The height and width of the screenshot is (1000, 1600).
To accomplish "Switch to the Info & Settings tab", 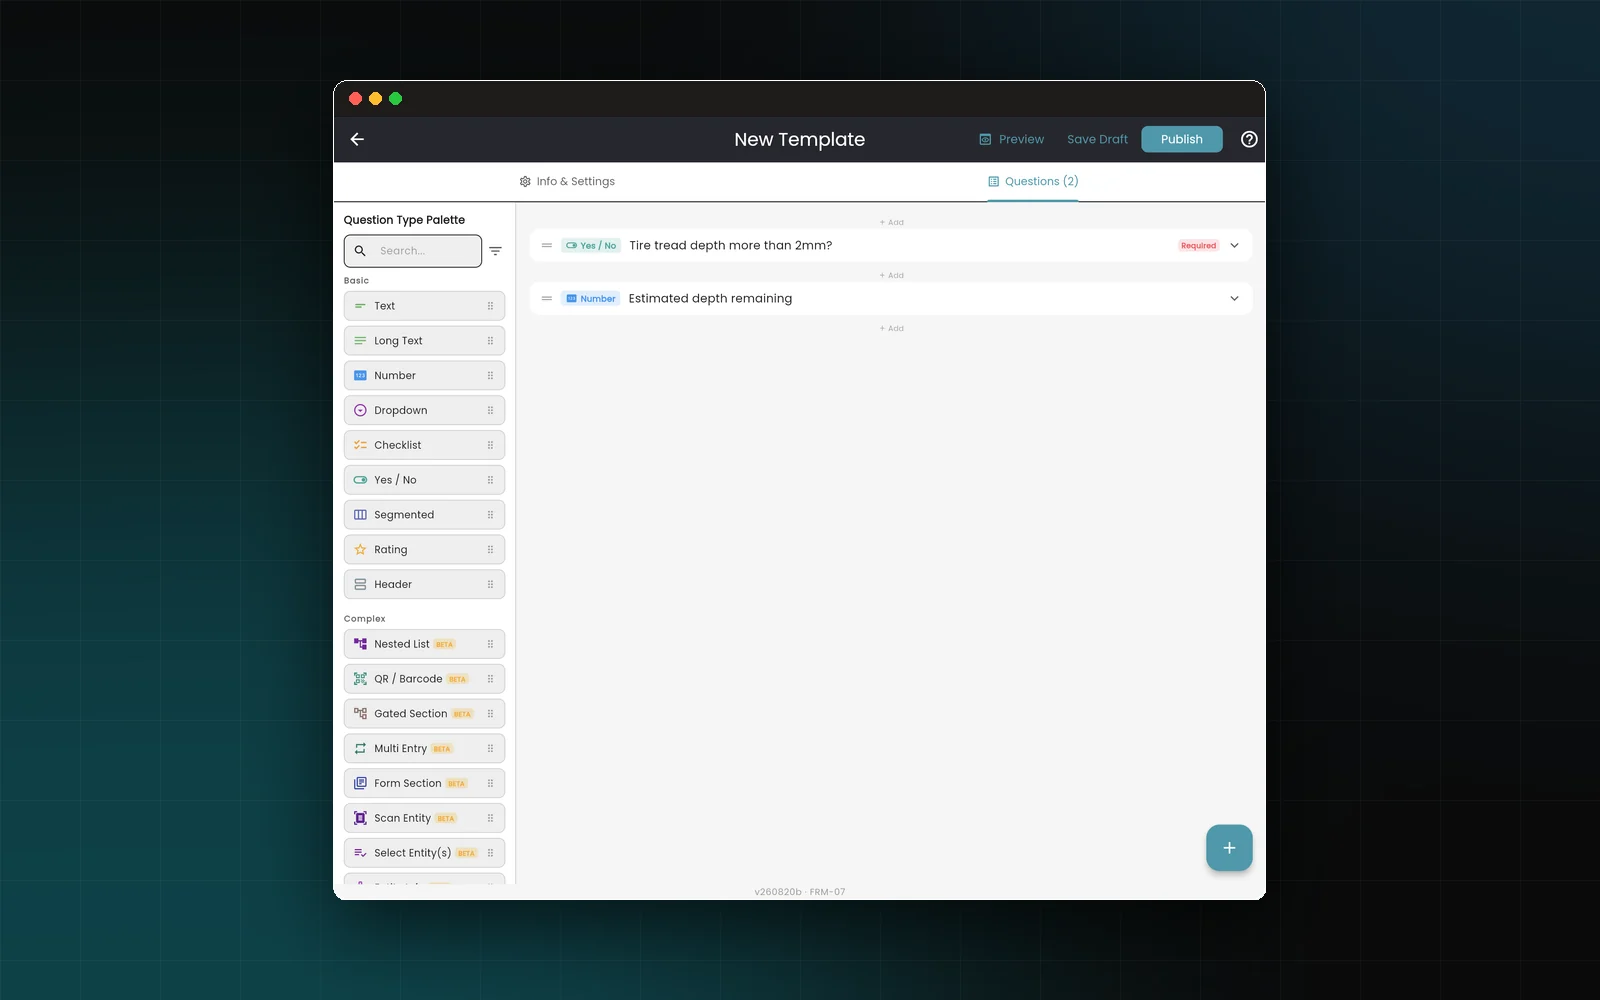I will coord(567,181).
